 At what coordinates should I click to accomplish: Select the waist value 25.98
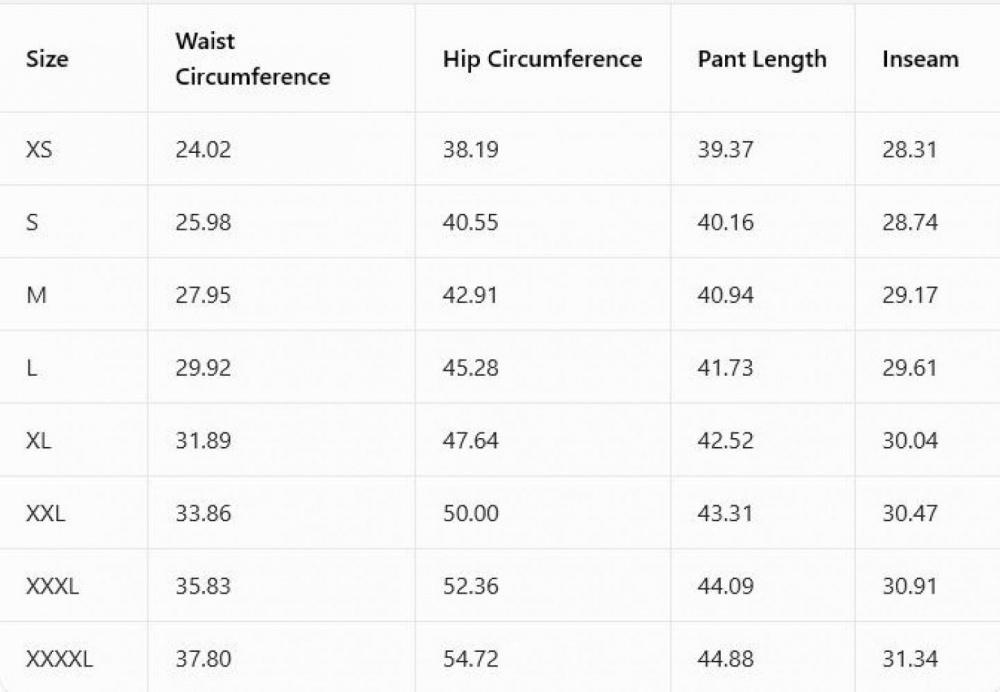click(203, 222)
